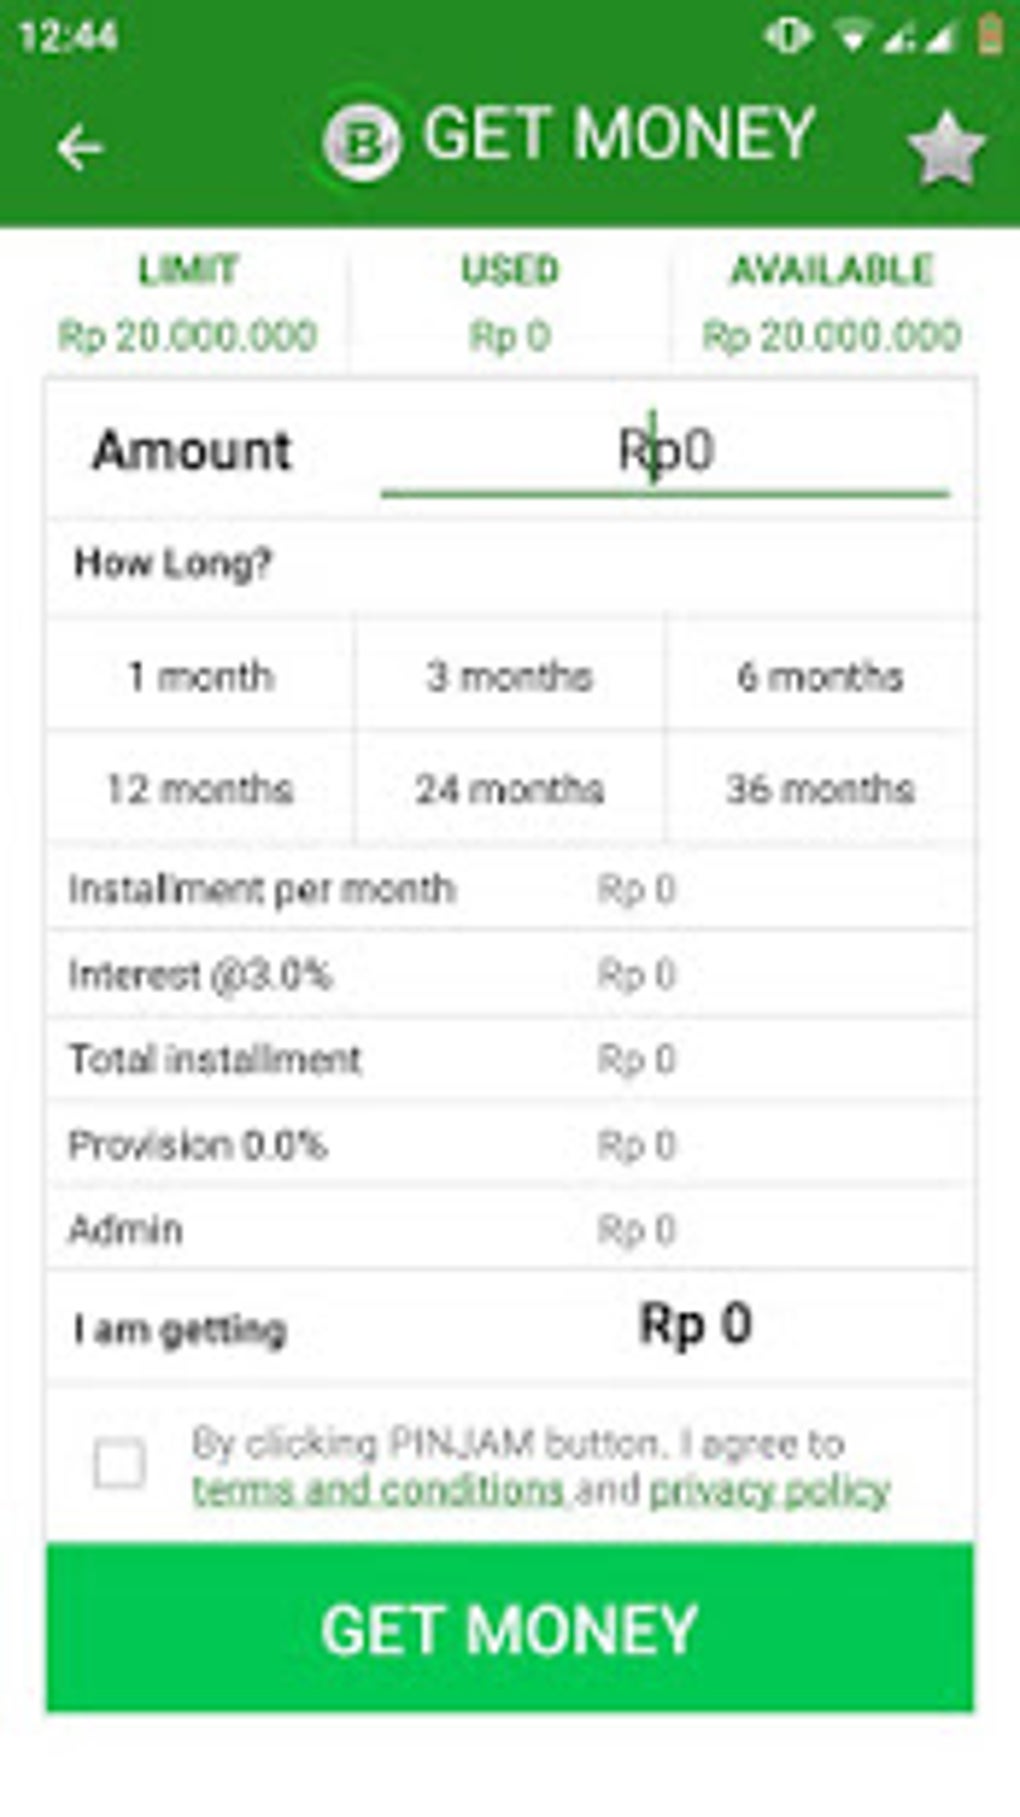Tap the favorite star icon
Image resolution: width=1020 pixels, height=1817 pixels.
coord(945,149)
